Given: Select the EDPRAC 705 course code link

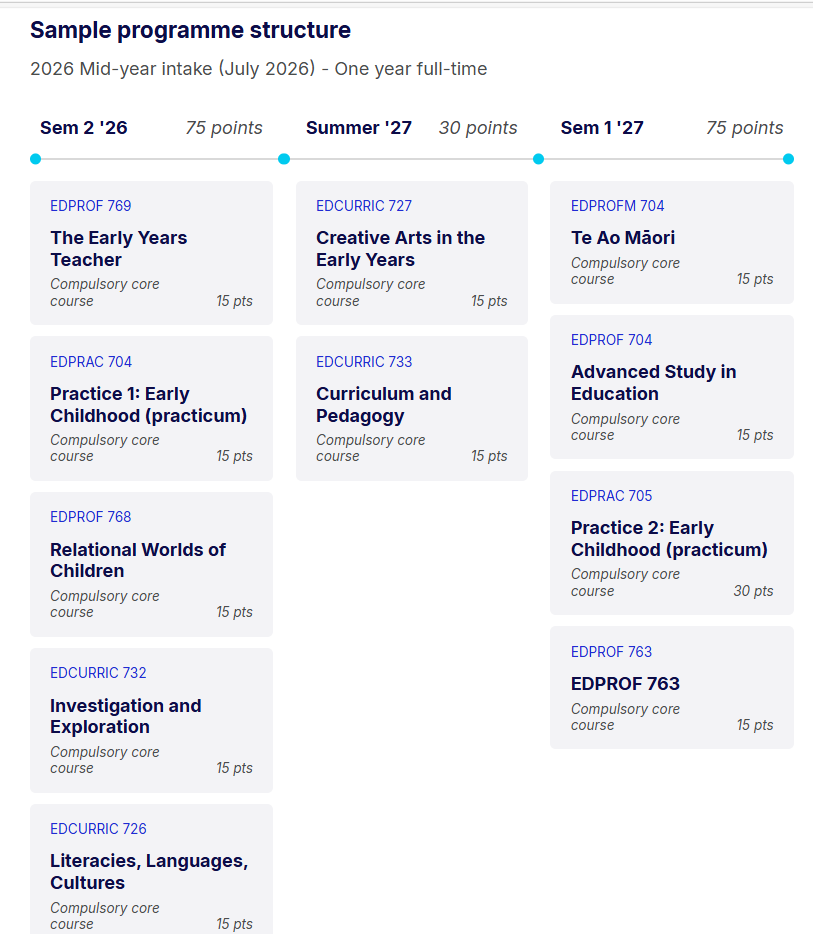Looking at the screenshot, I should [611, 496].
